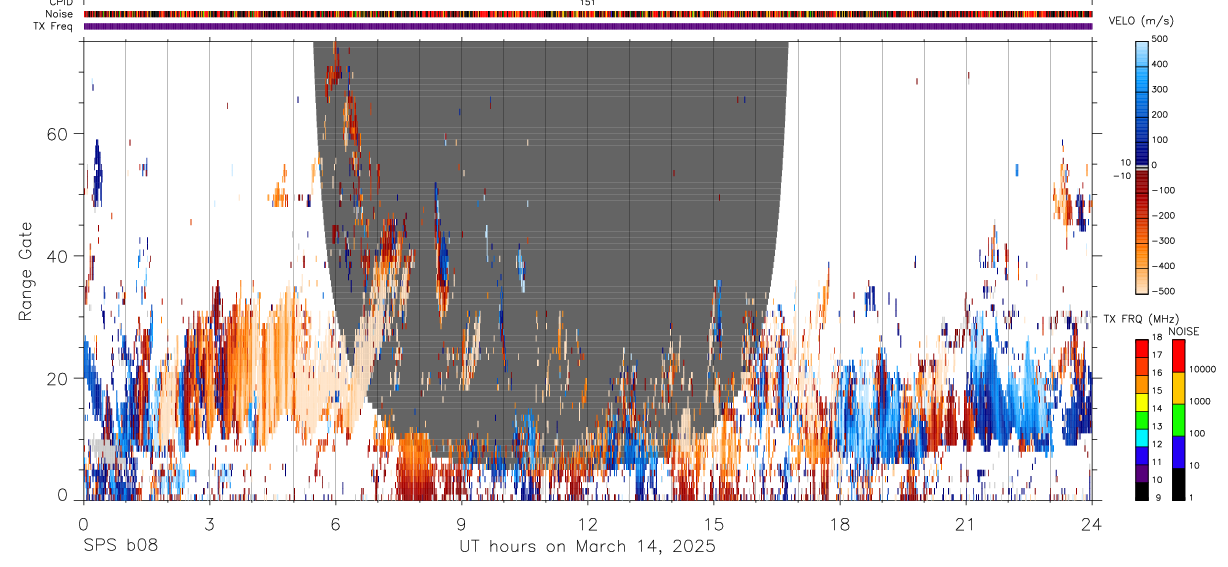Click the purple TX Freq strip at top
Image resolution: width=1228 pixels, height=567 pixels.
pyautogui.click(x=588, y=26)
